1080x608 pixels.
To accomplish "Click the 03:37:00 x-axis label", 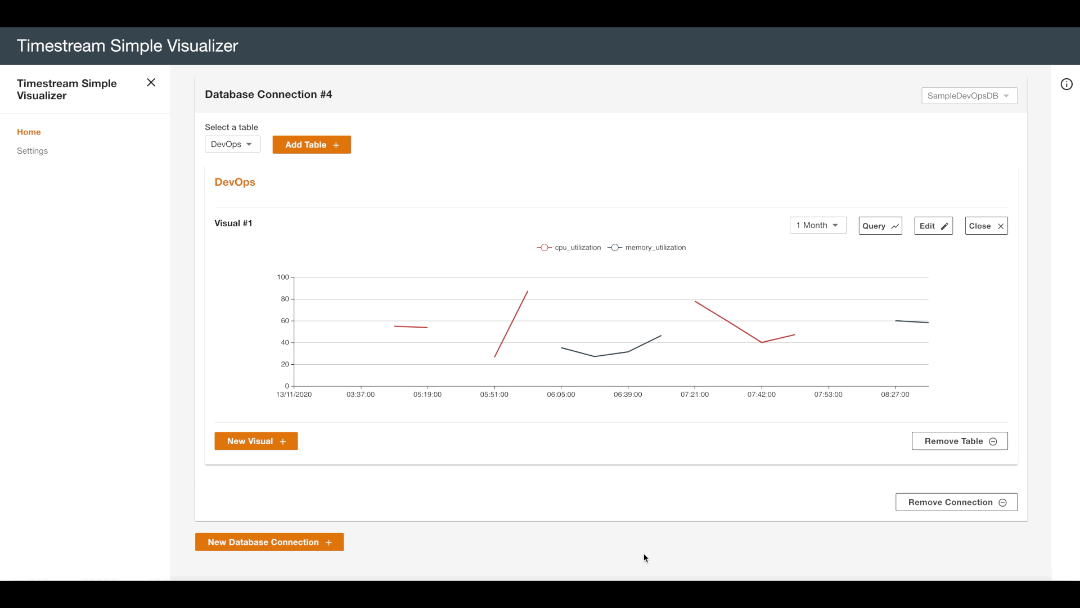I will click(360, 395).
